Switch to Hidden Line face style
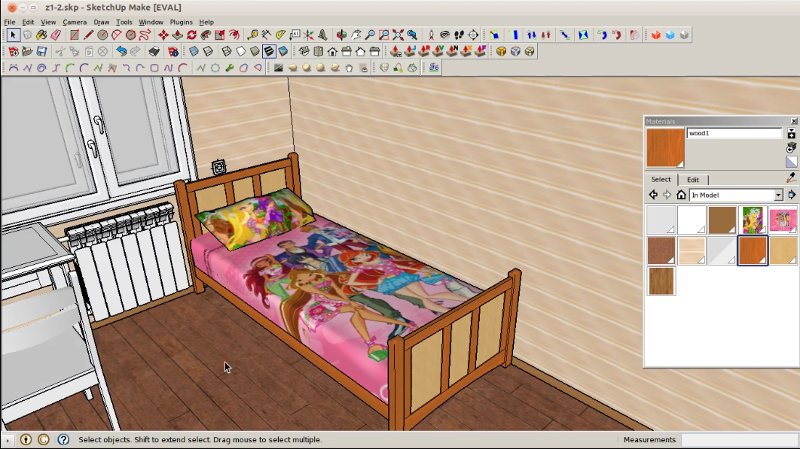This screenshot has height=449, width=800. click(x=241, y=51)
